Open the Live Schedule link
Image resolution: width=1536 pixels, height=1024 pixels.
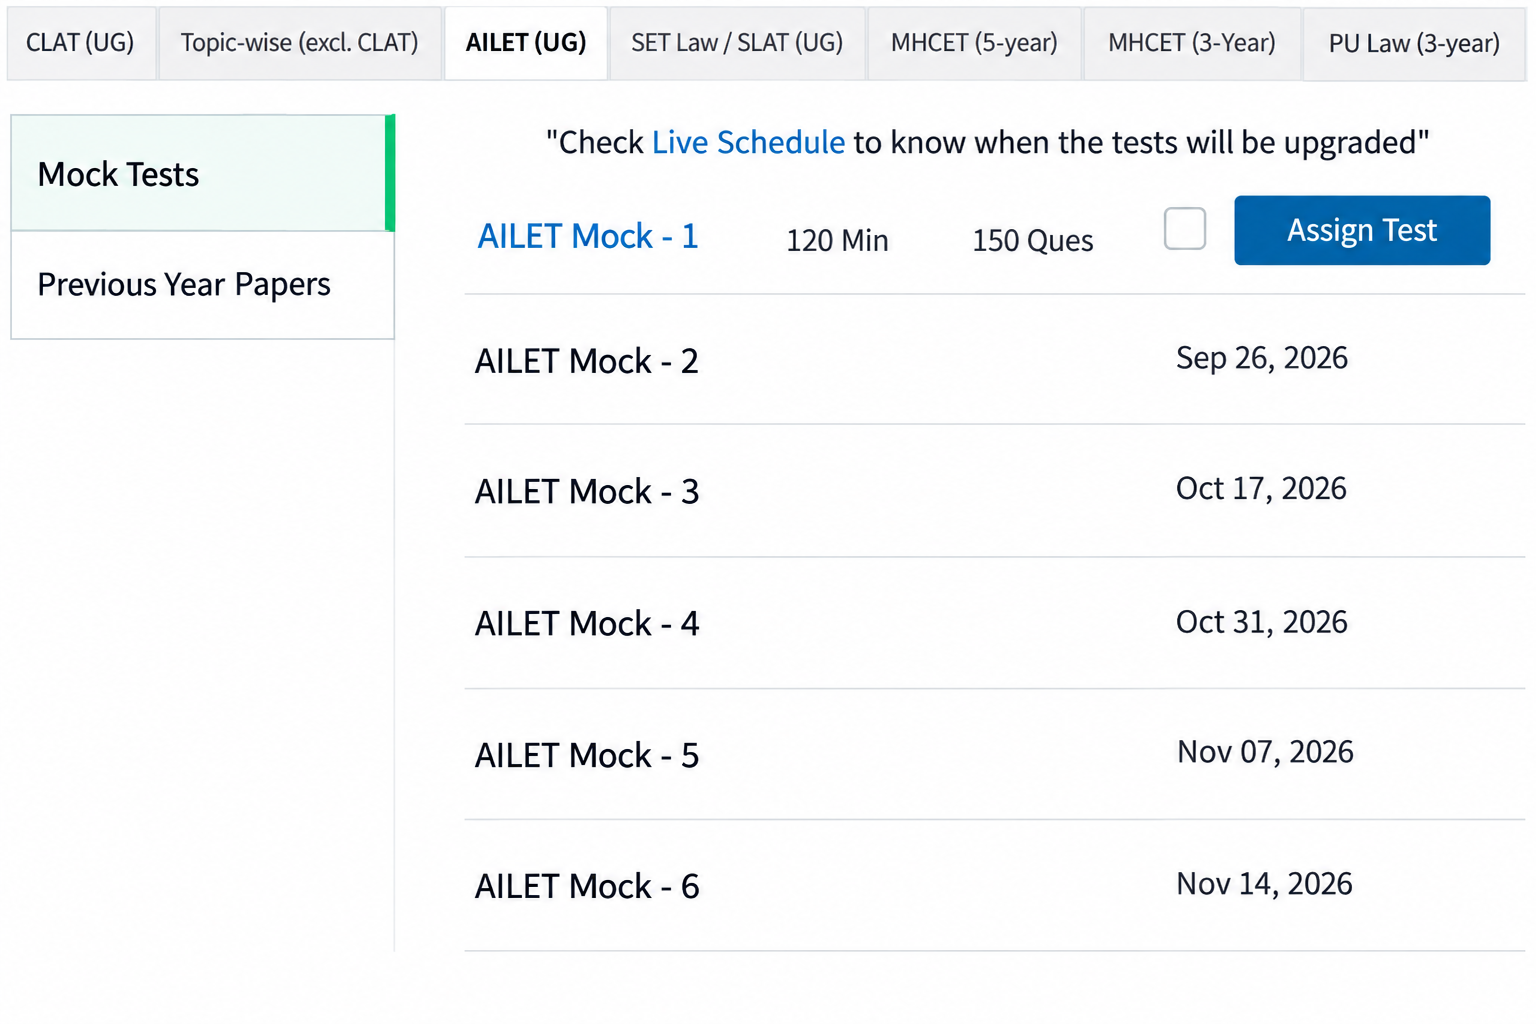[748, 143]
